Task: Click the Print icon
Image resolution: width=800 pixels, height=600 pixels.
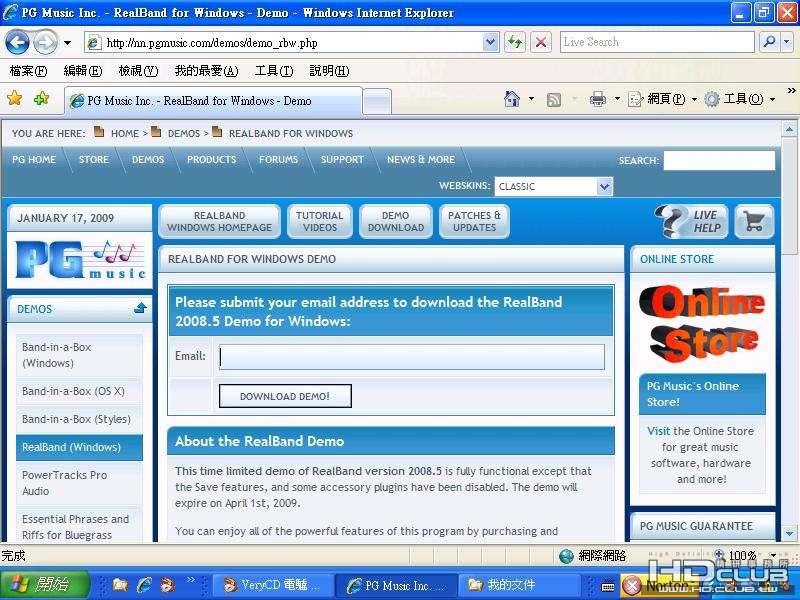Action: click(x=597, y=98)
